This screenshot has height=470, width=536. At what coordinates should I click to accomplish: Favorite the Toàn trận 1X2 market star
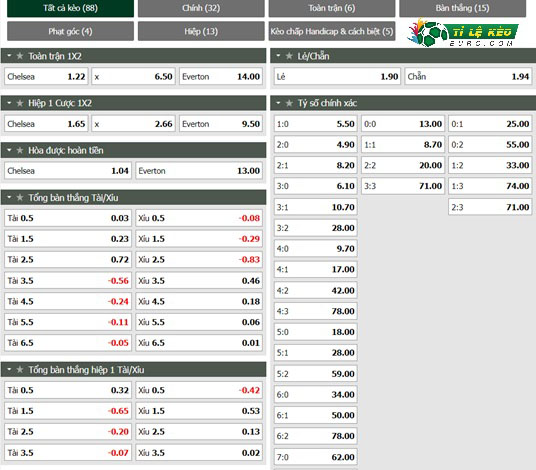click(20, 56)
